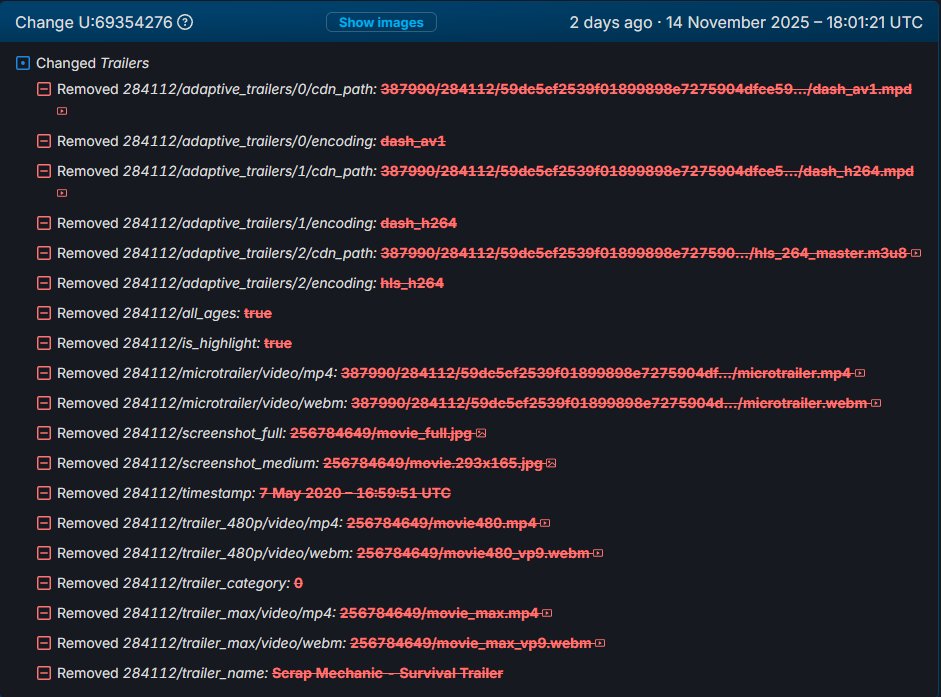Image resolution: width=941 pixels, height=697 pixels.
Task: Click minus icon for microtrailer/video/mp4 row
Action: tap(44, 373)
